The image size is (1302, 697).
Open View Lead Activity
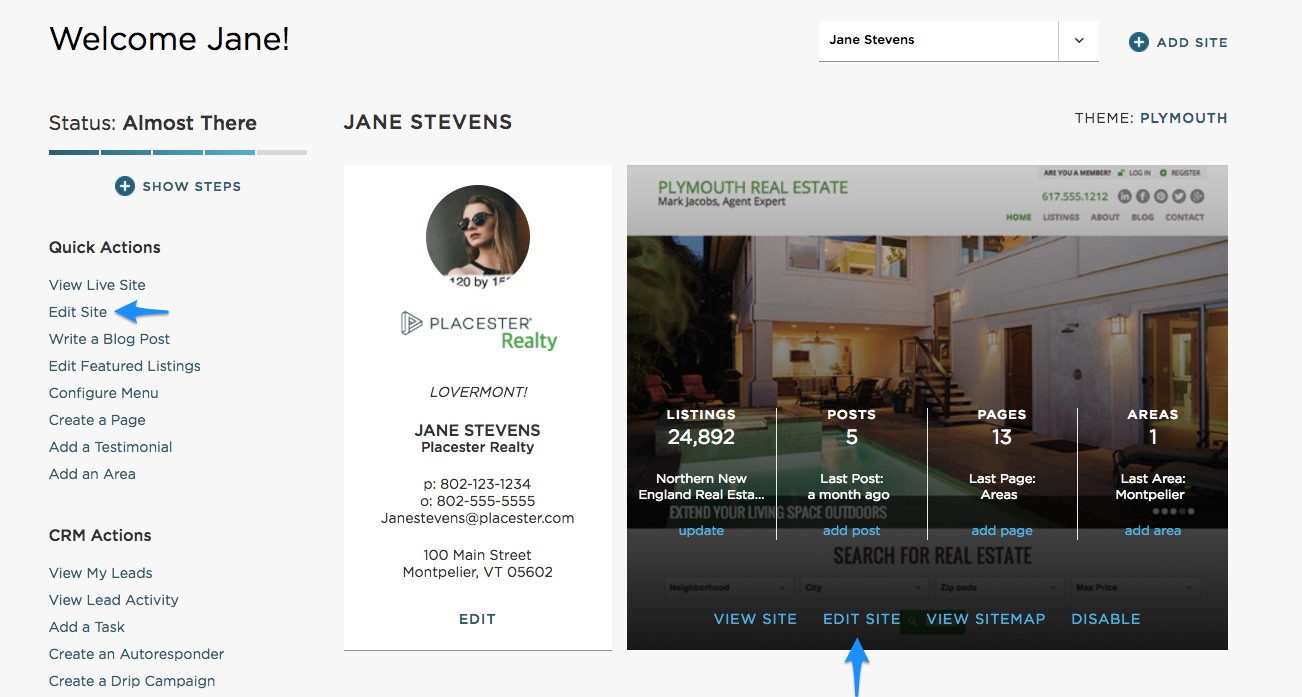click(x=114, y=600)
